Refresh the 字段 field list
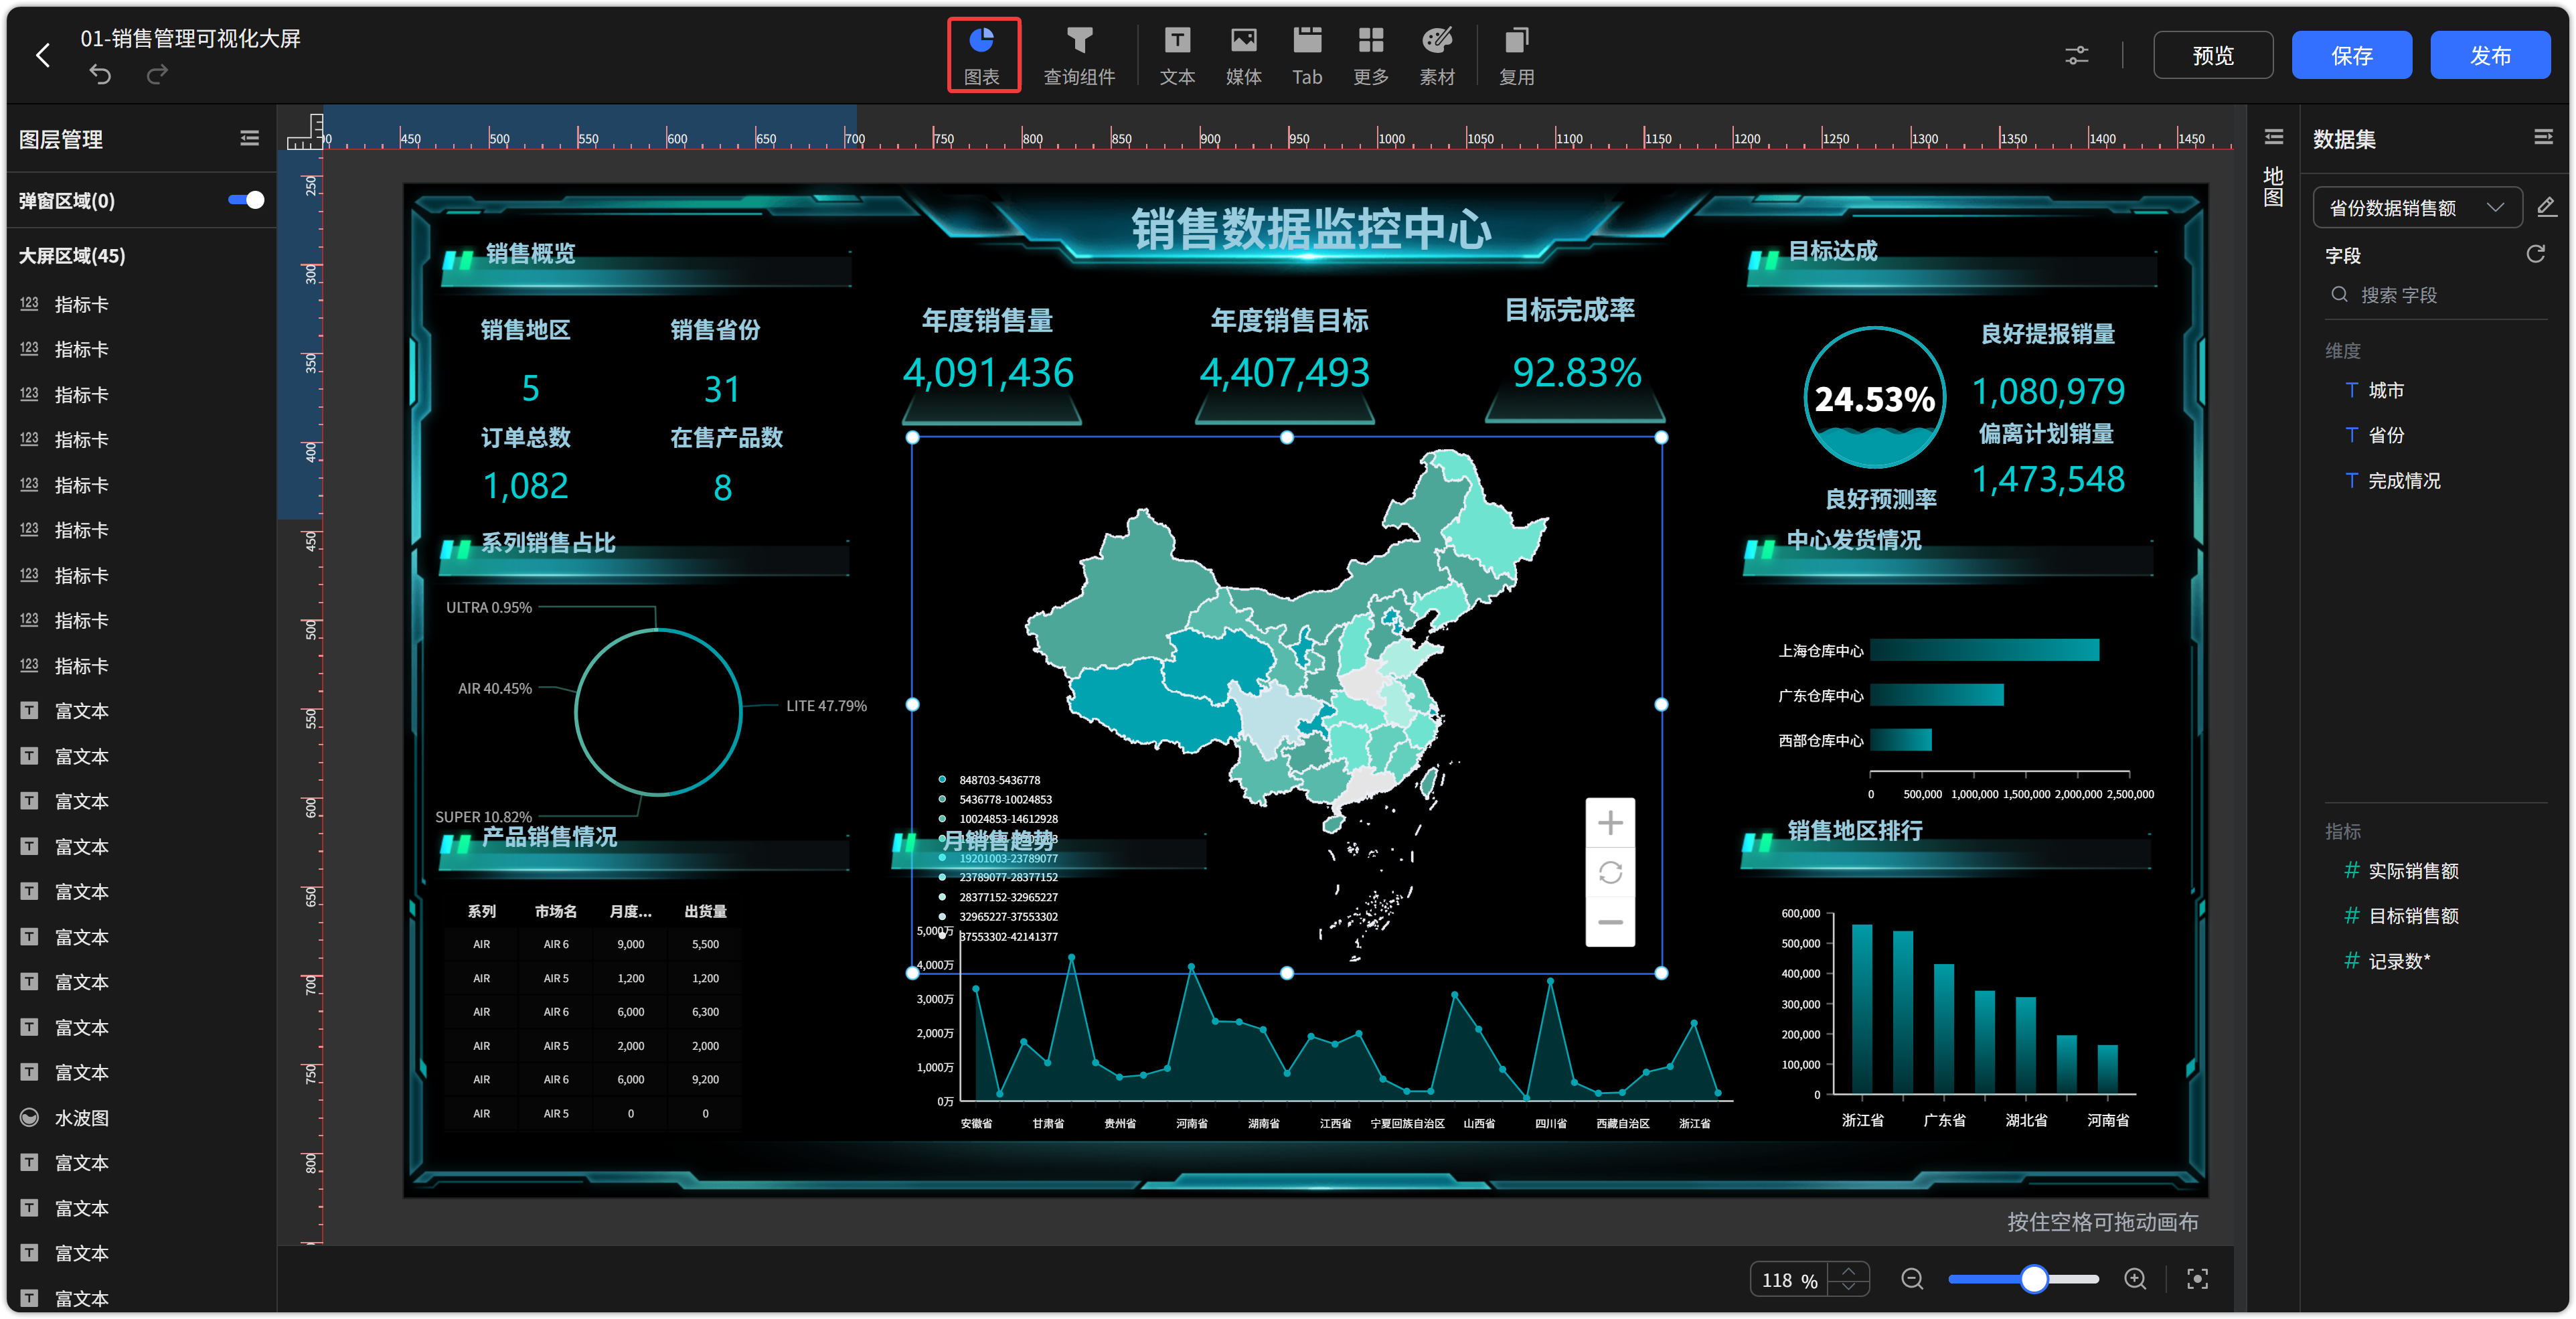Screen dimensions: 2576x1319 pyautogui.click(x=2535, y=254)
